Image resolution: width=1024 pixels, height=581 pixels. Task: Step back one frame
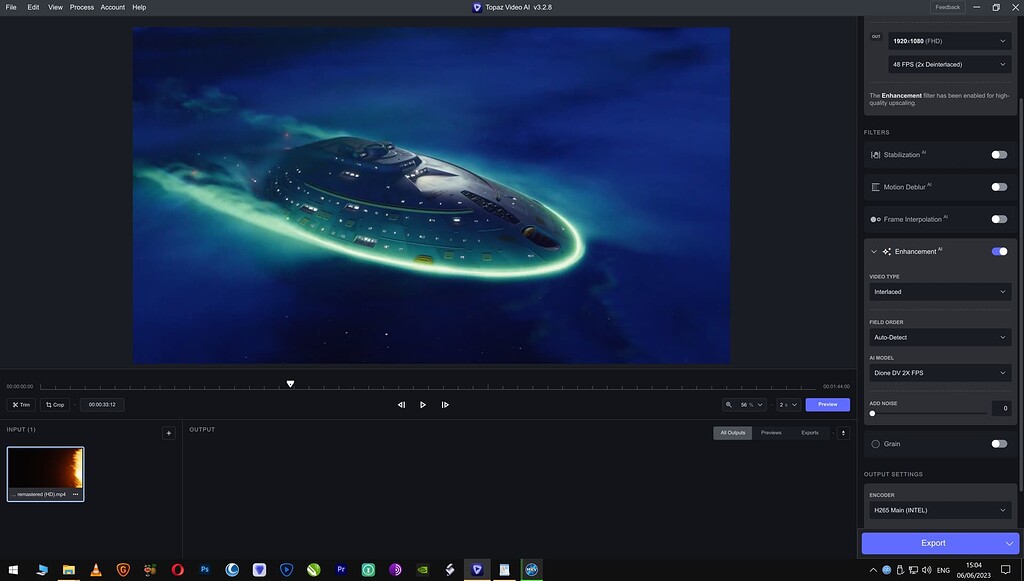(x=402, y=405)
